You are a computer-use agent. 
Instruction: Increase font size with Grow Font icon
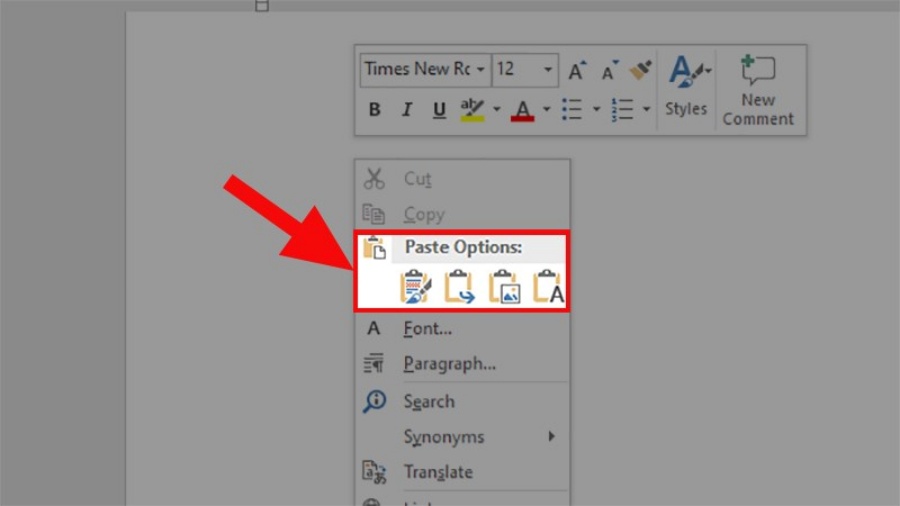[x=577, y=70]
